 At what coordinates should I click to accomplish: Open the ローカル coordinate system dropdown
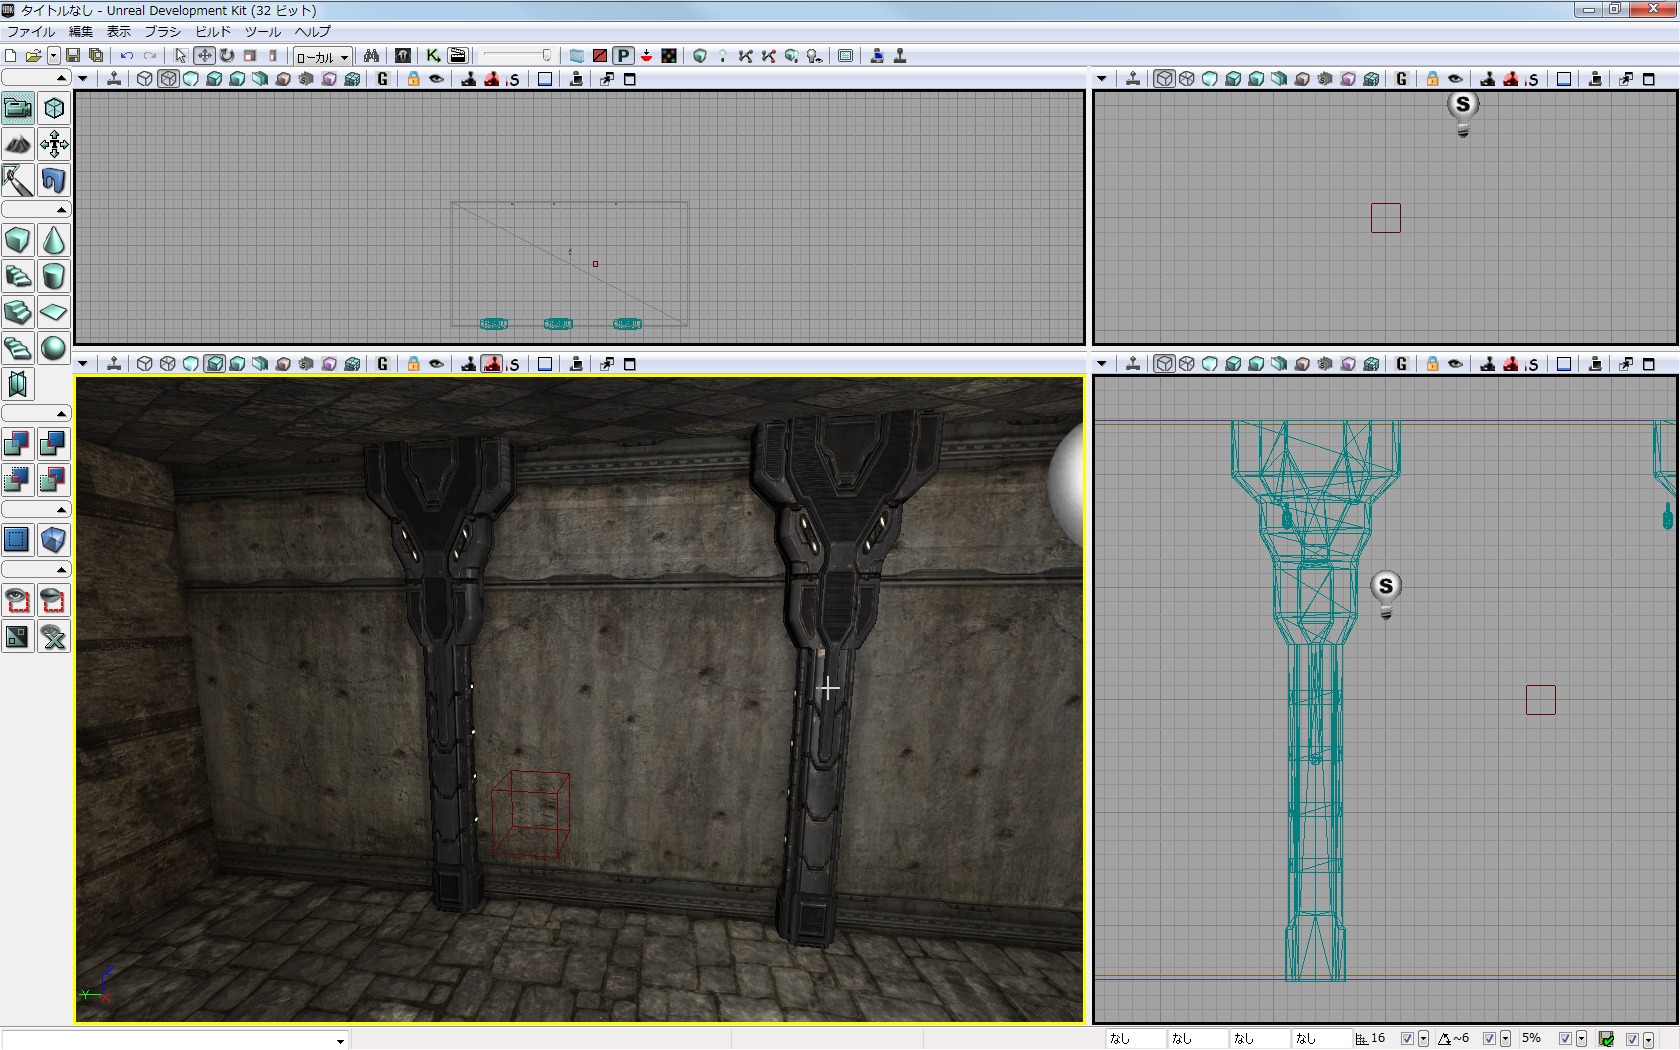(x=322, y=57)
